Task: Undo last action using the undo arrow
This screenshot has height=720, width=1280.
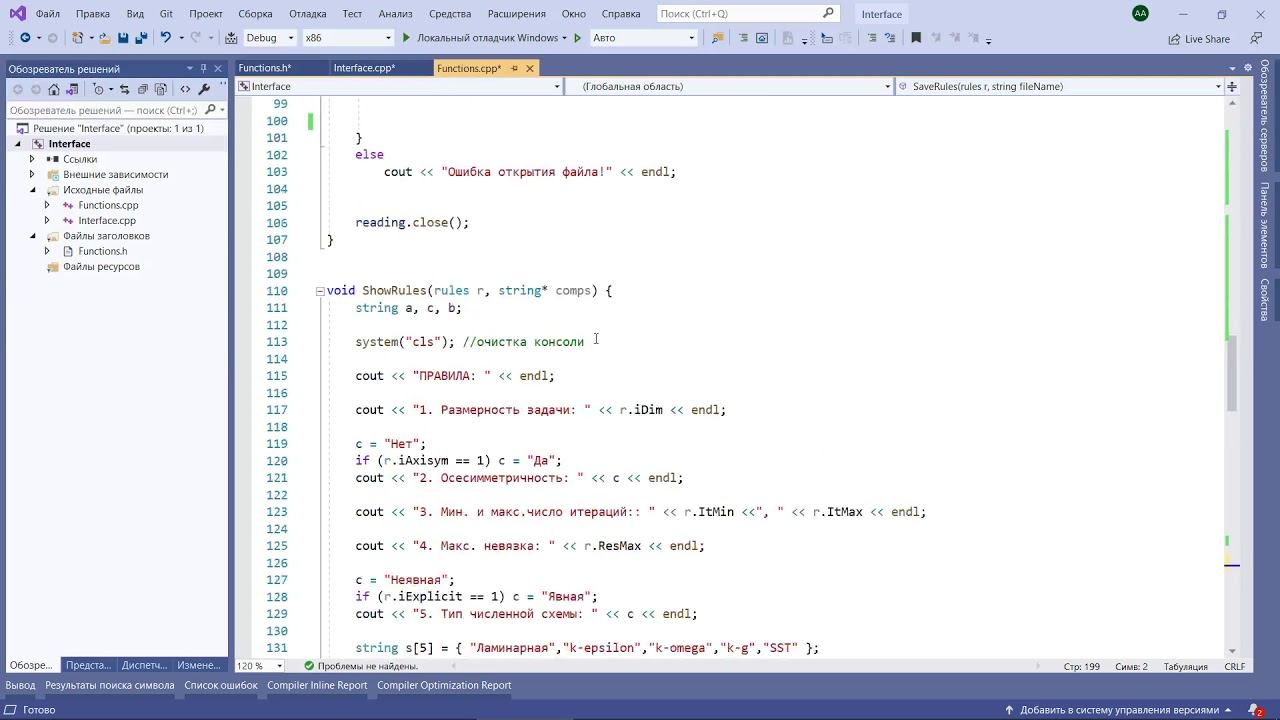Action: 166,38
